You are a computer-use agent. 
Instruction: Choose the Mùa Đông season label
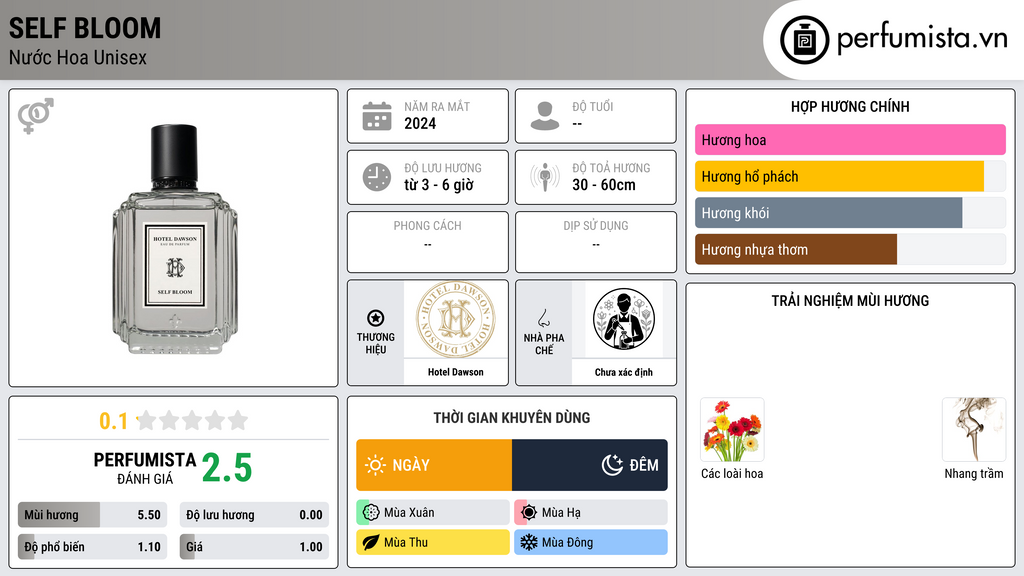coord(567,542)
